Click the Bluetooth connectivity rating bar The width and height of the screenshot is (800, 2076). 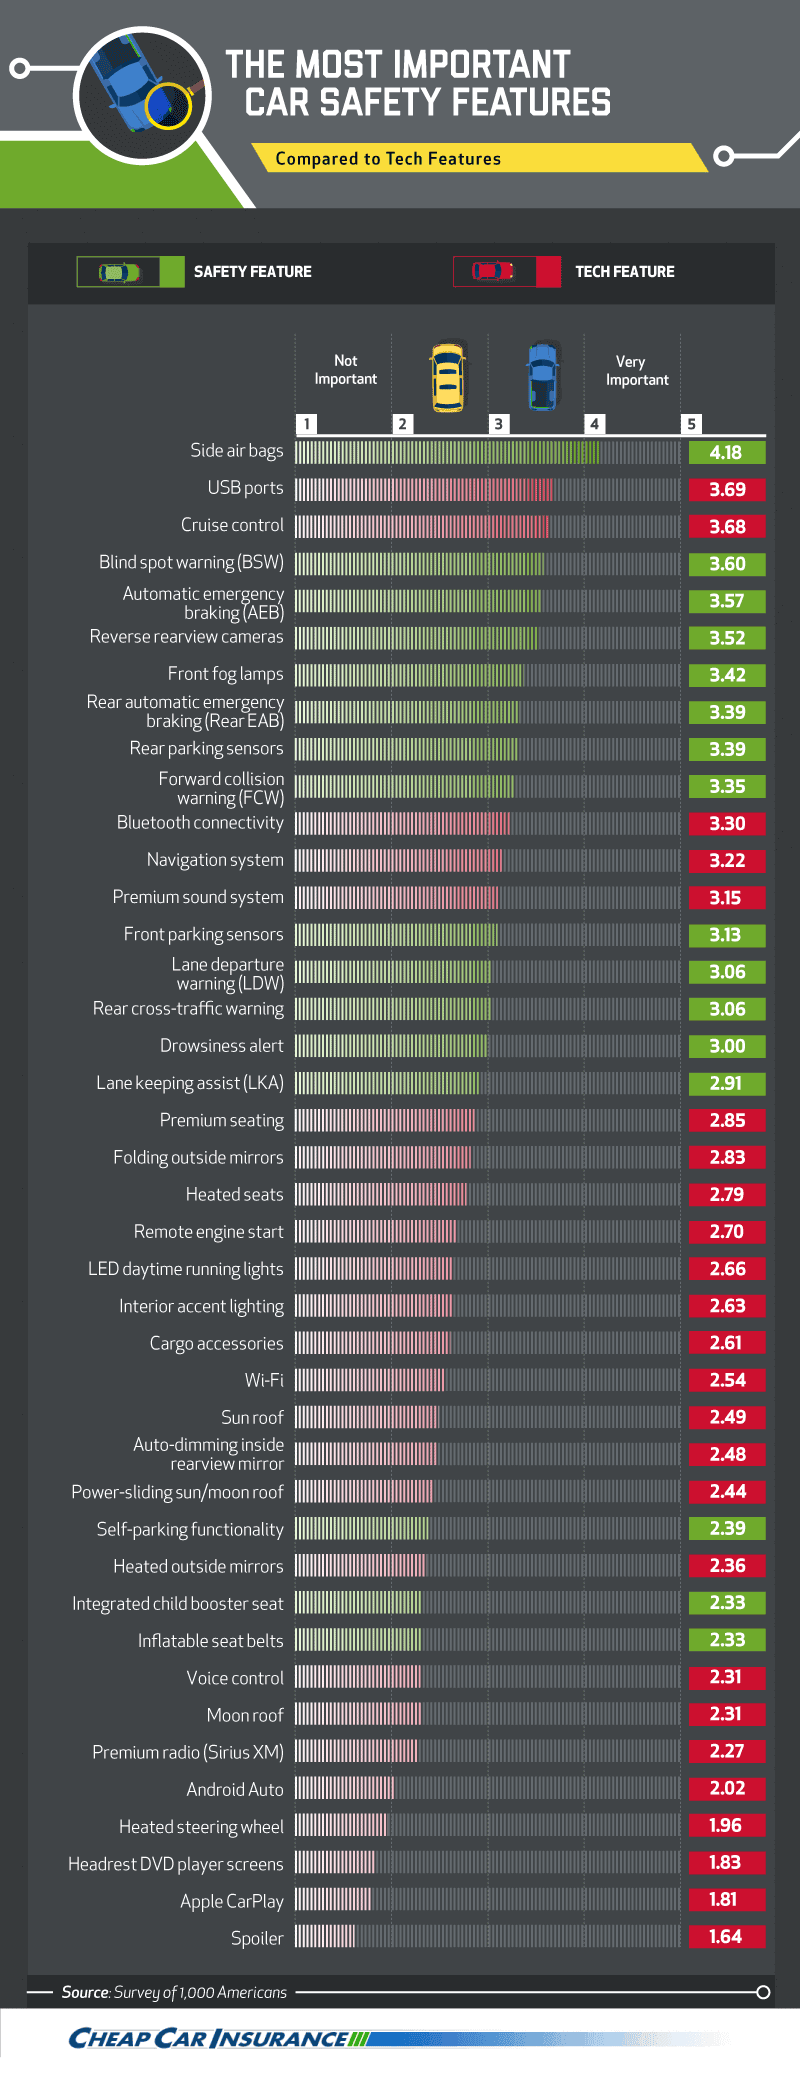487,823
